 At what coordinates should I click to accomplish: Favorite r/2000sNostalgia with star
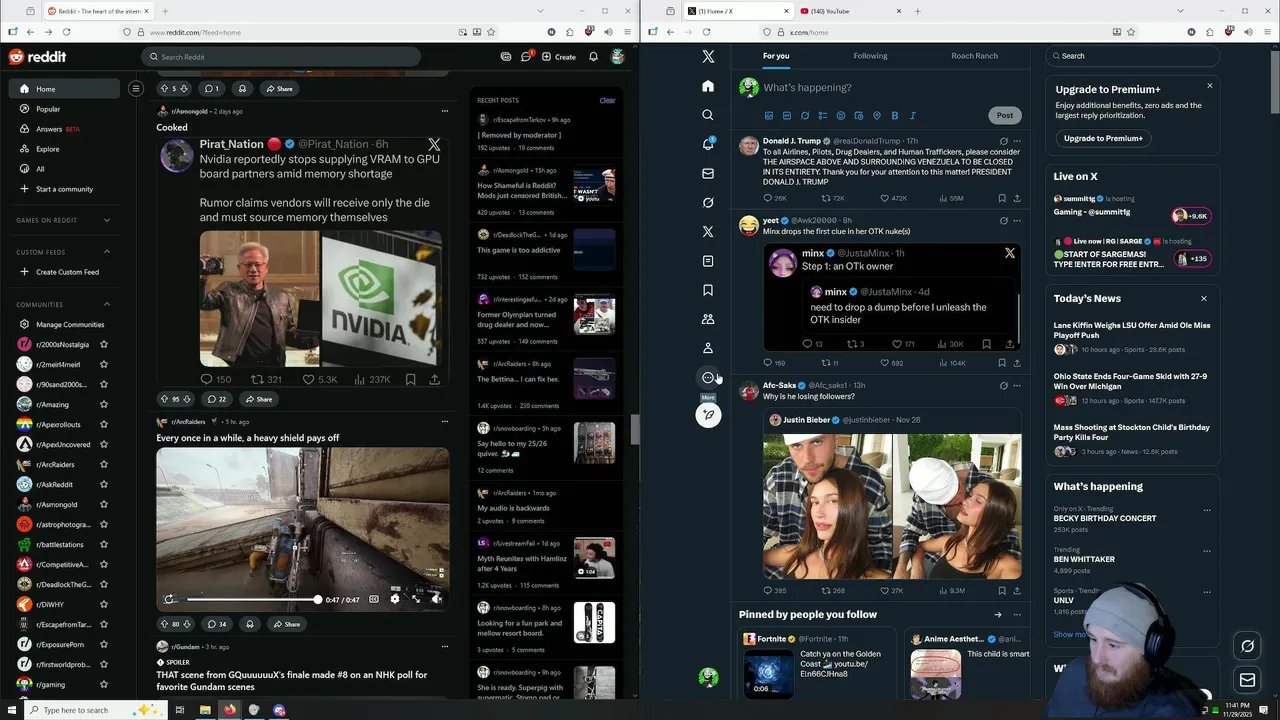pos(104,345)
